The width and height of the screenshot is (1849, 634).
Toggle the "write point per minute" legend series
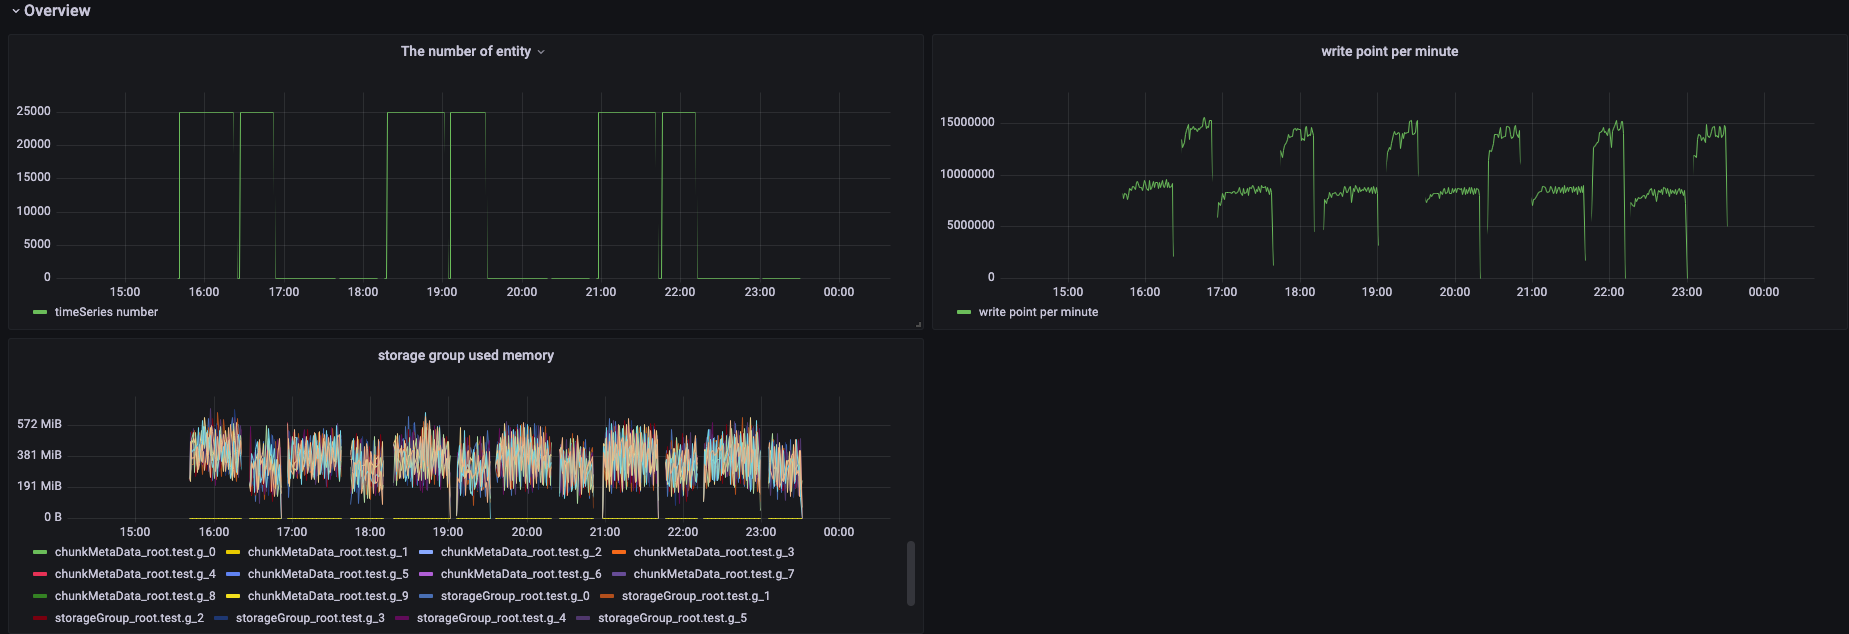pos(1038,312)
